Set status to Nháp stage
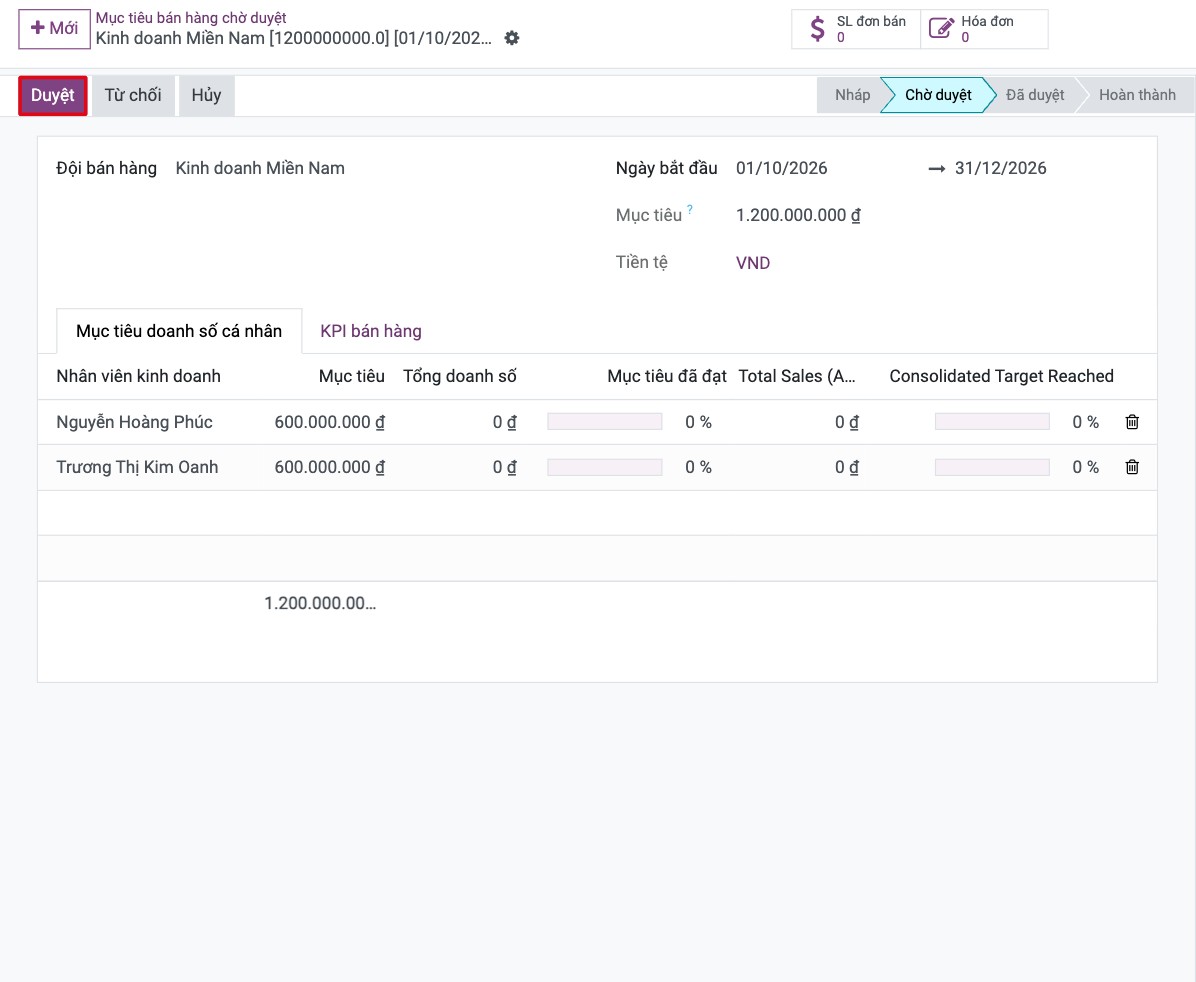 pos(852,95)
